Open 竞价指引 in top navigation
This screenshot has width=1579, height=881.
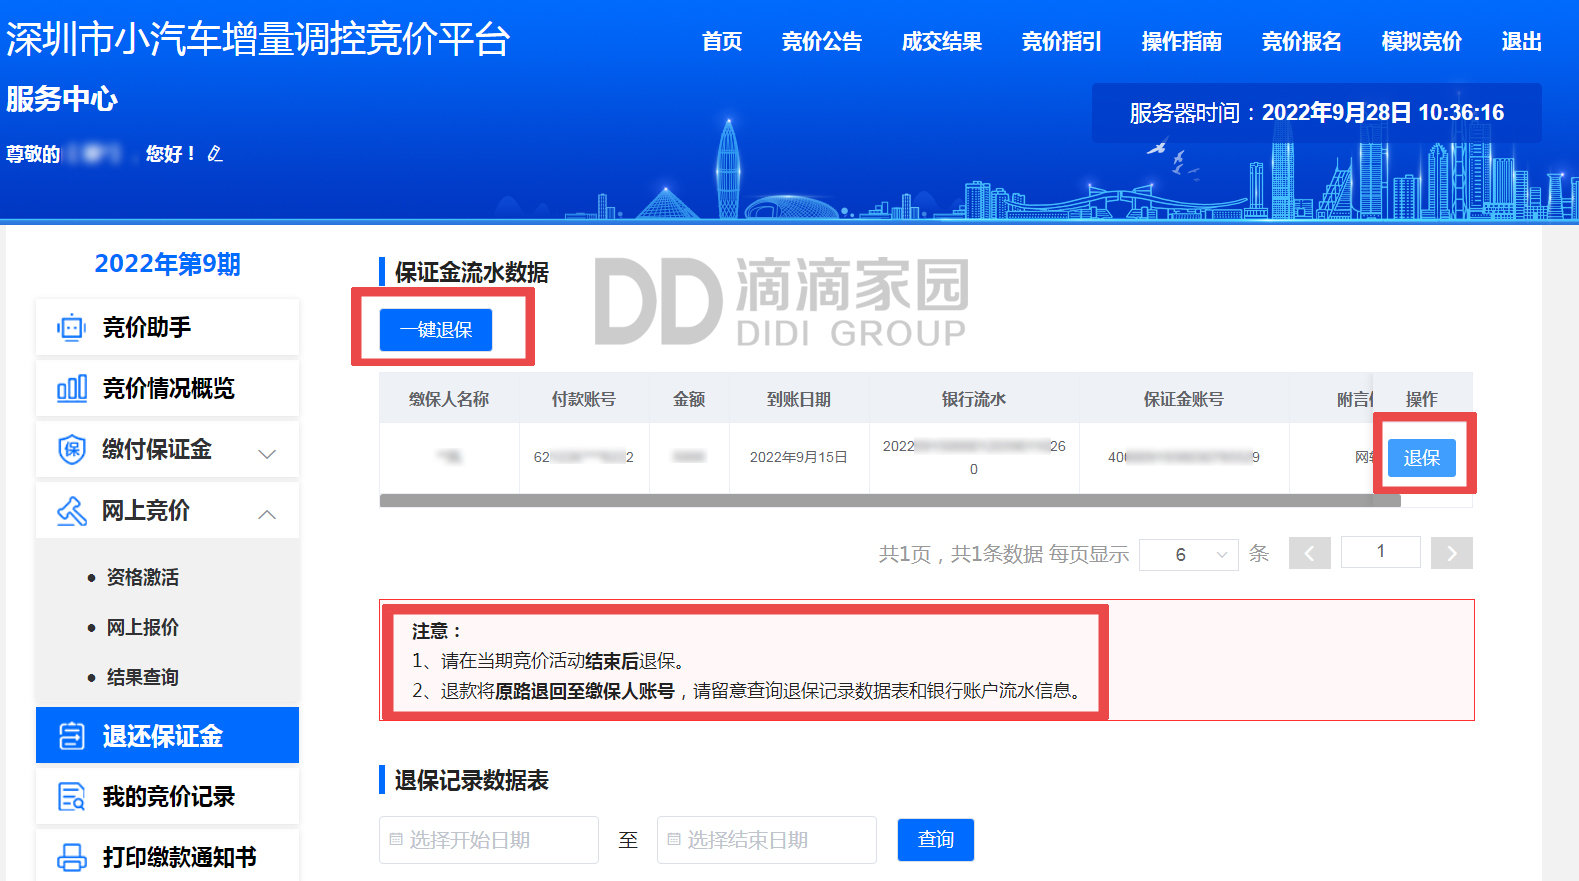[1062, 42]
